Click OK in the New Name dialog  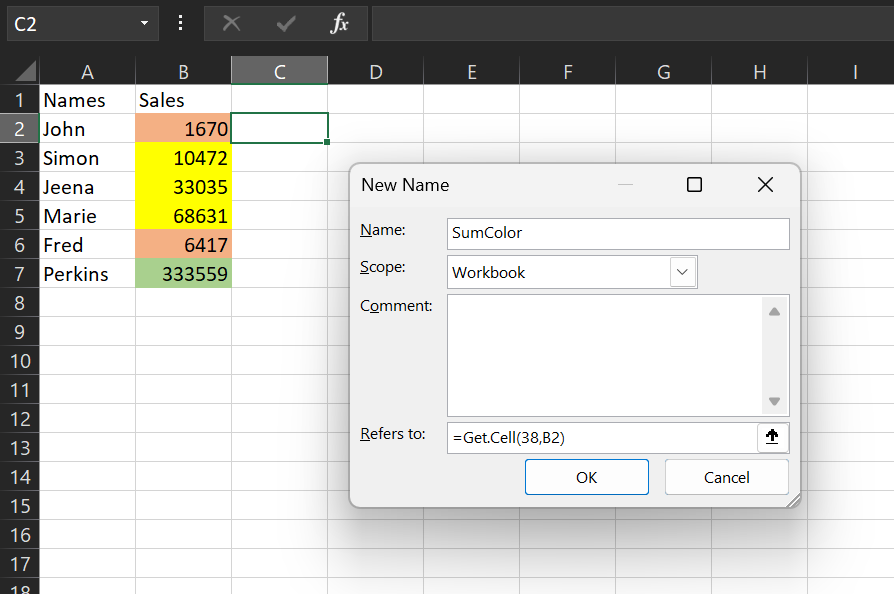(587, 477)
